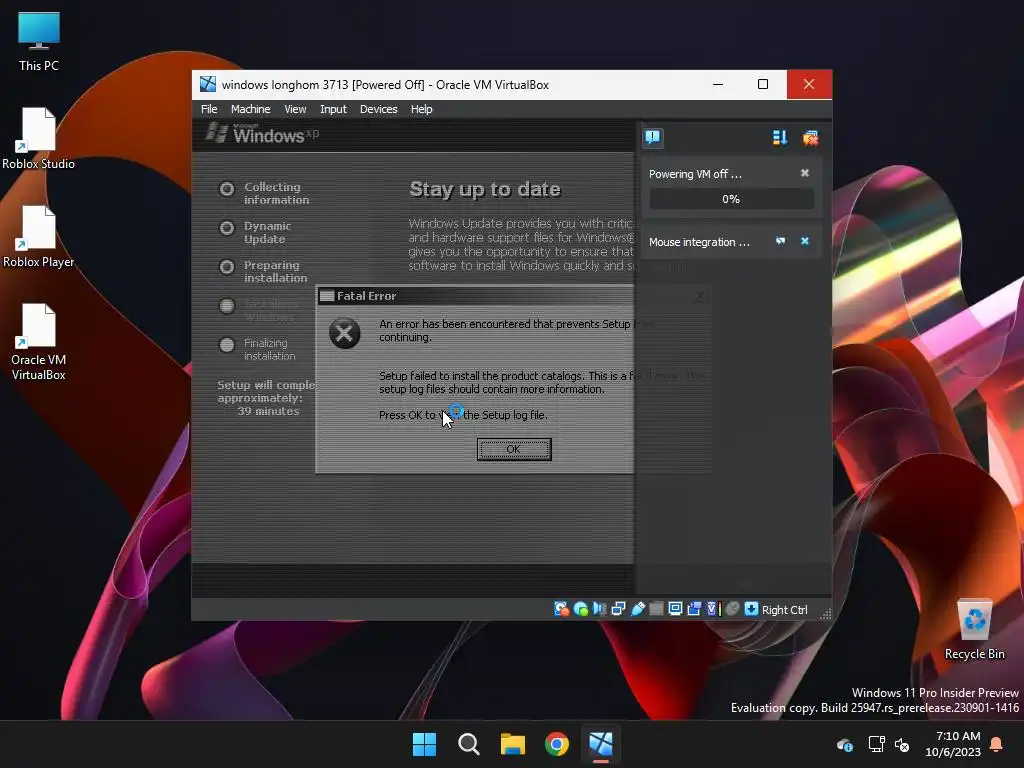Click the VirtualBox title bar app icon
This screenshot has width=1024, height=768.
coord(208,84)
